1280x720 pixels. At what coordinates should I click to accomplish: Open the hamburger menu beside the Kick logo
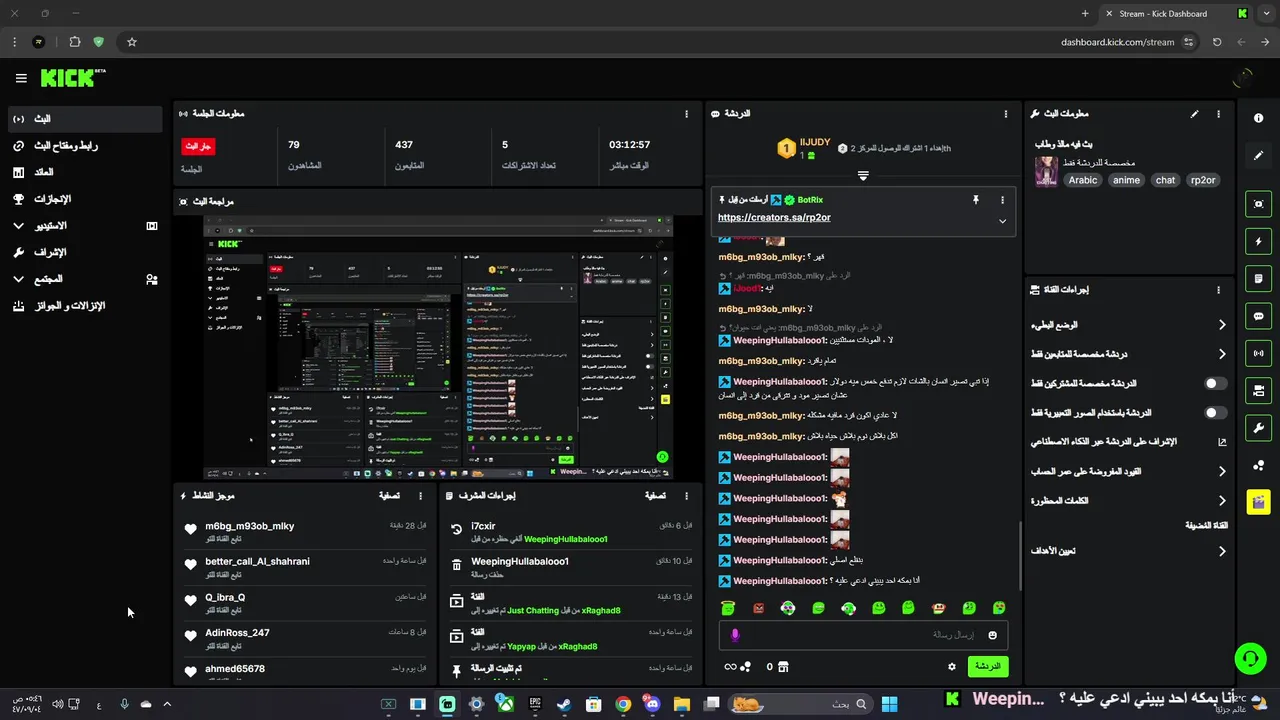coord(21,78)
